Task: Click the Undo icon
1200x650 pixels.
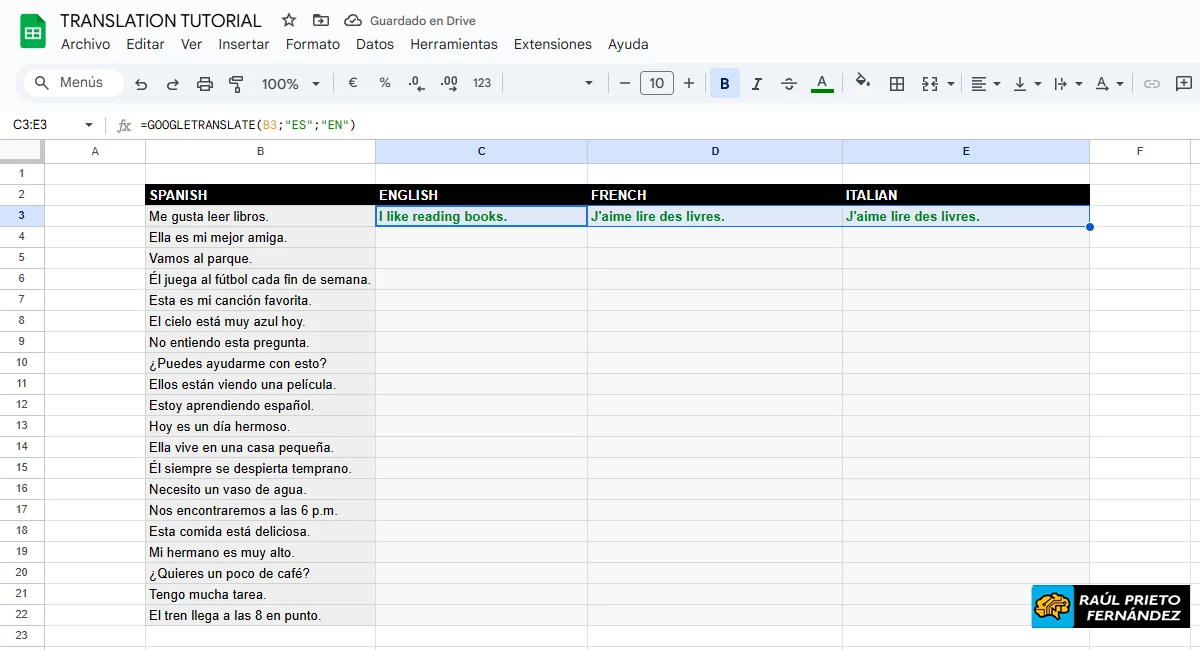Action: tap(140, 83)
